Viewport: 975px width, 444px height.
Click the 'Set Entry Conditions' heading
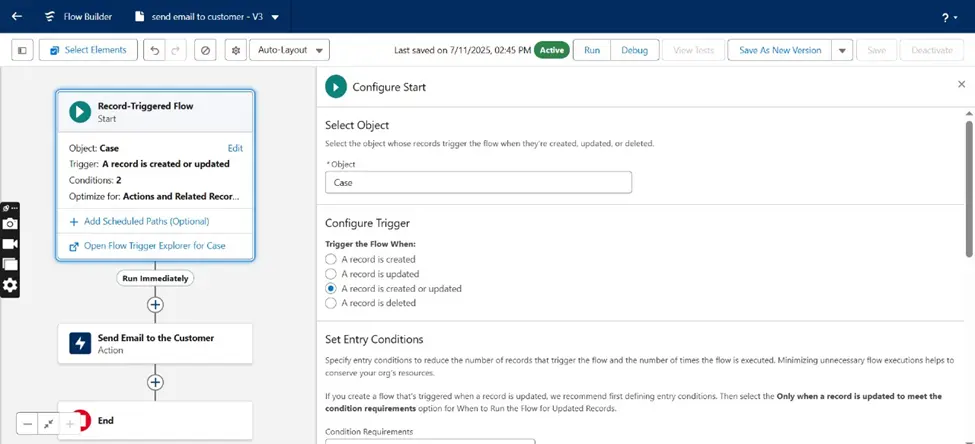coord(374,340)
